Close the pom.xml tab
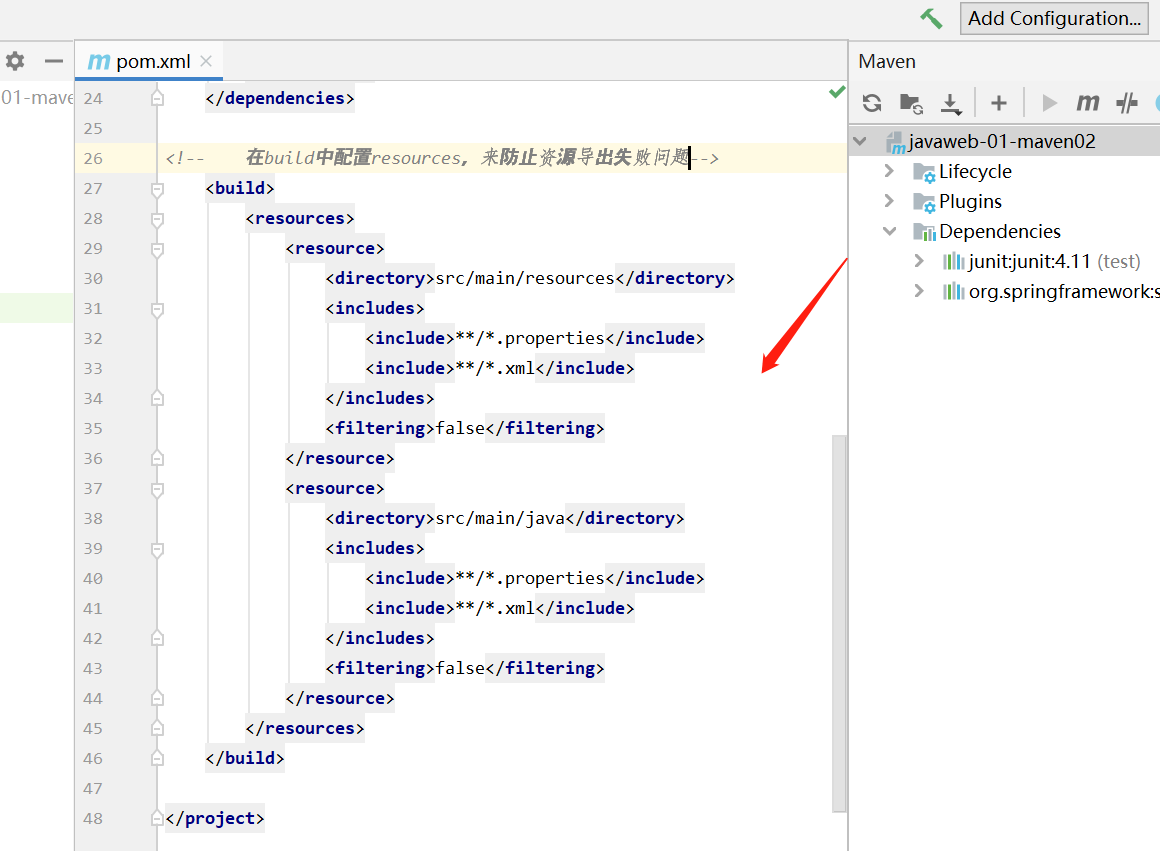The height and width of the screenshot is (851, 1160). point(206,61)
